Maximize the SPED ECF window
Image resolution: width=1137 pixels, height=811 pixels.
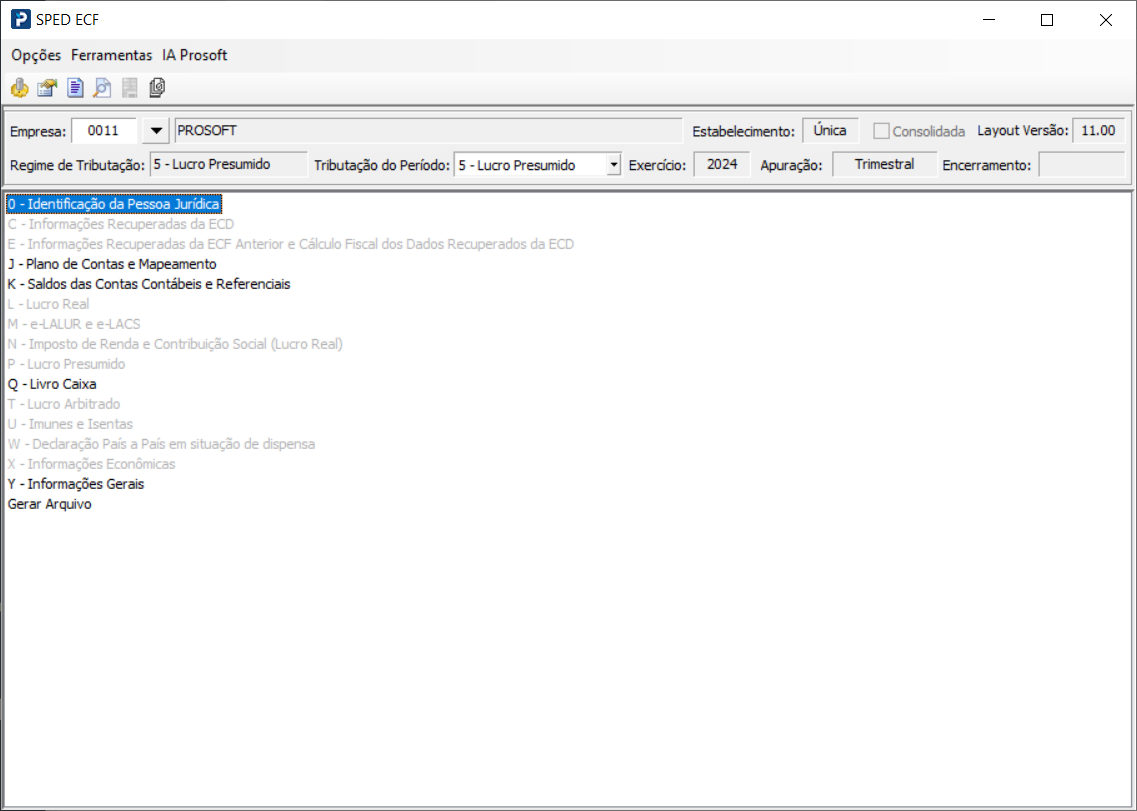1046,20
